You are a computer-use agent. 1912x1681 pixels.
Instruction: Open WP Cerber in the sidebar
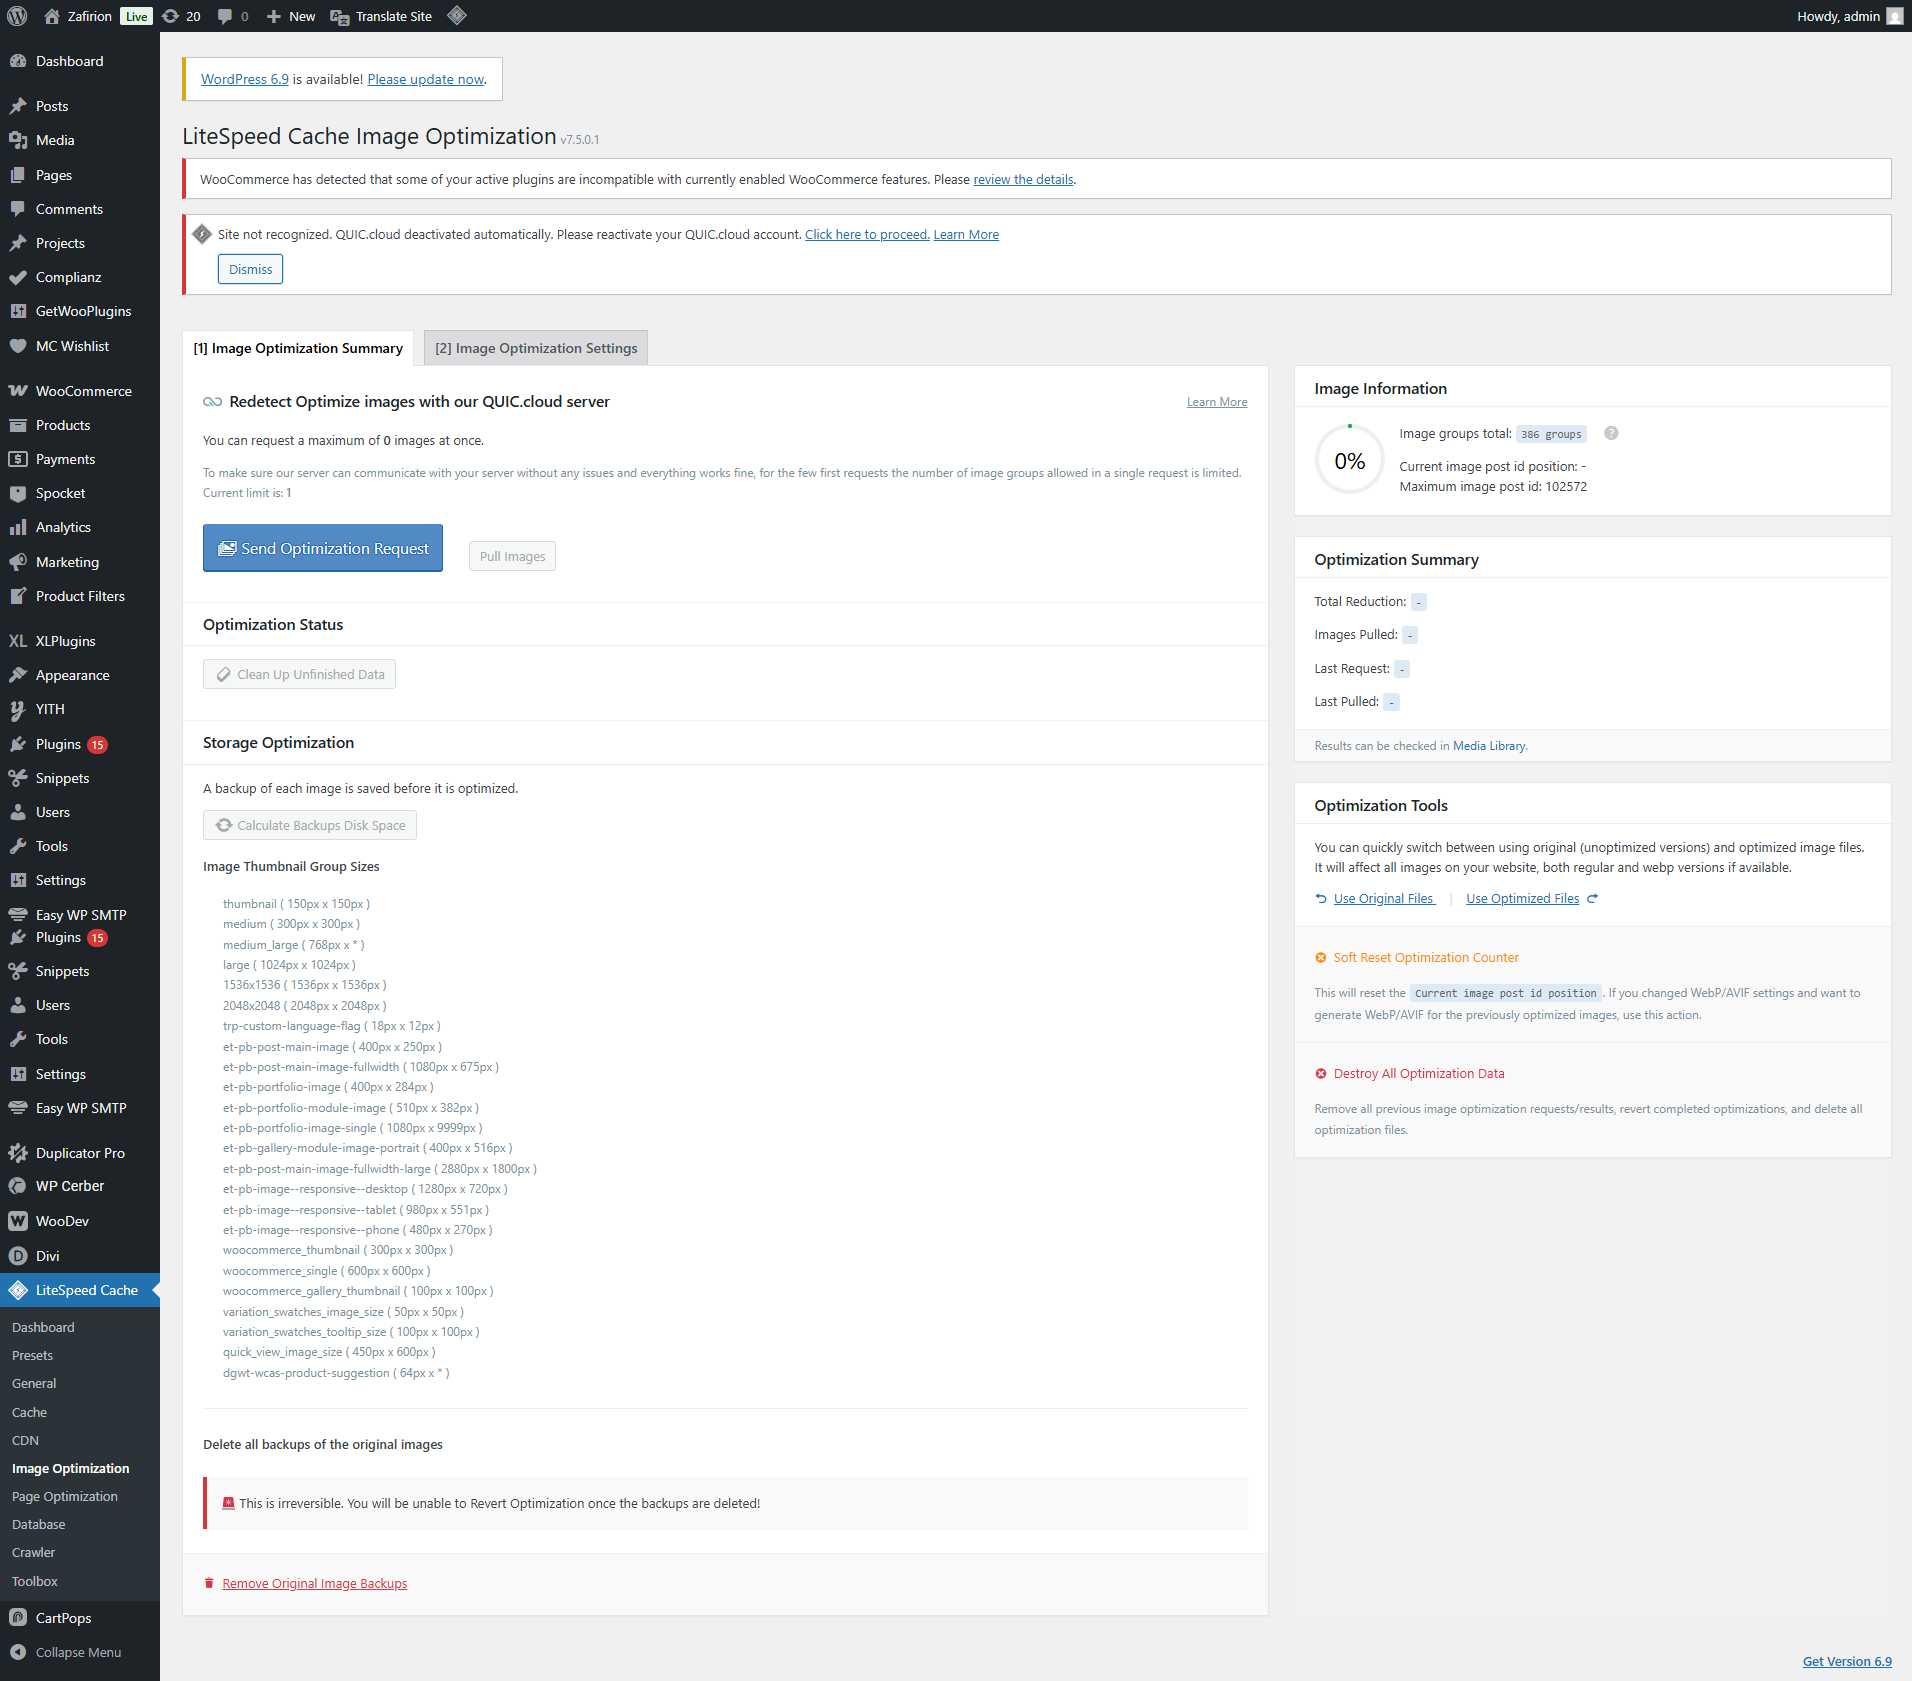69,1186
